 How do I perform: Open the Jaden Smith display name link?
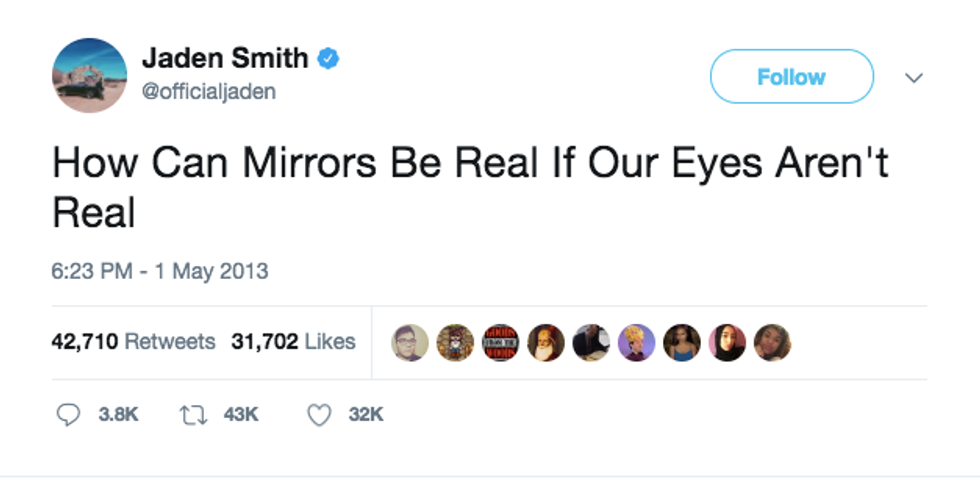tap(225, 59)
